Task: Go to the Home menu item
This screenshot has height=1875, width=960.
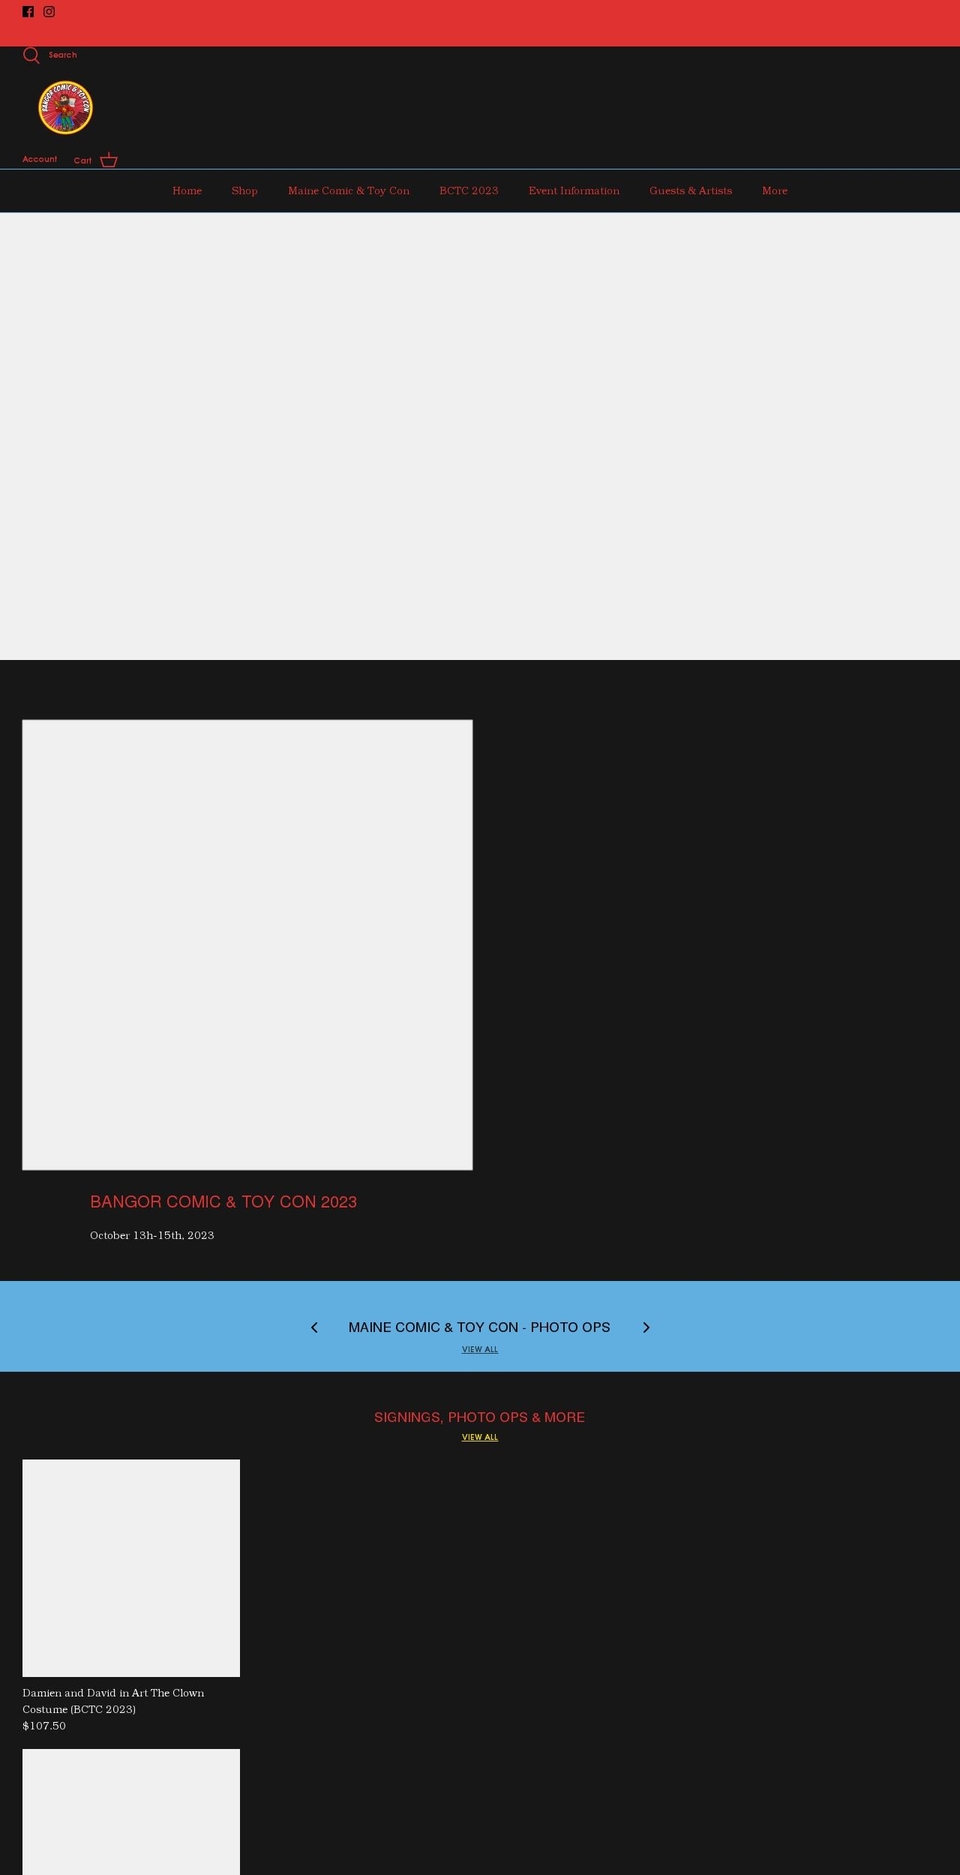Action: (187, 191)
